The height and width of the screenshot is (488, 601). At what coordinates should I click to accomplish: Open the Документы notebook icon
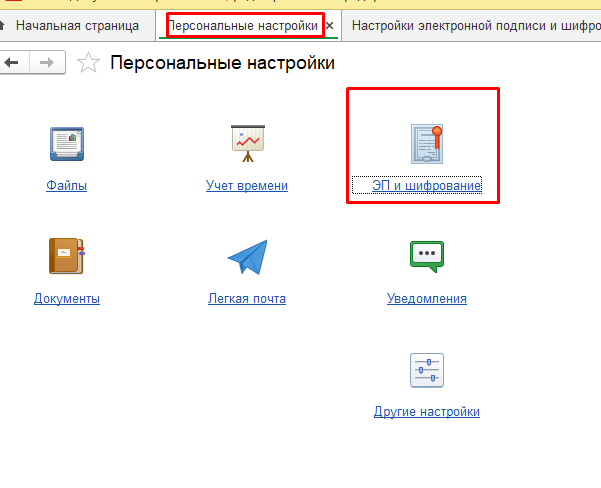[67, 256]
